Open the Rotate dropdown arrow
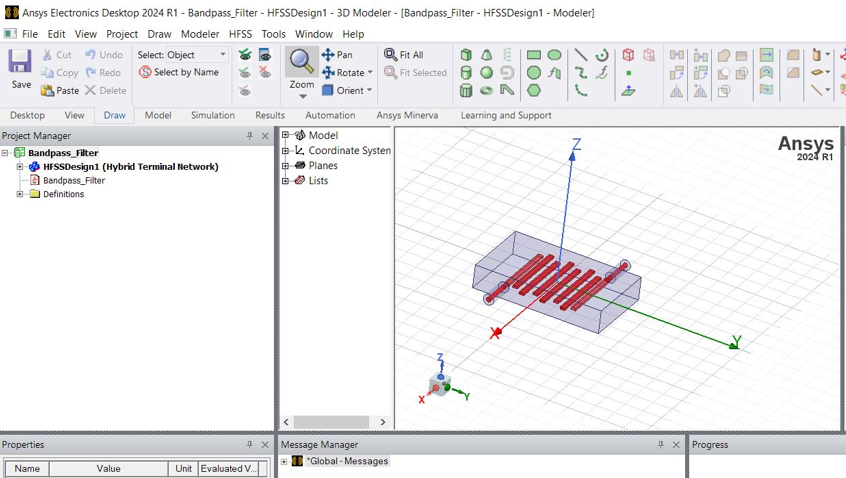Image resolution: width=846 pixels, height=478 pixels. pyautogui.click(x=370, y=72)
